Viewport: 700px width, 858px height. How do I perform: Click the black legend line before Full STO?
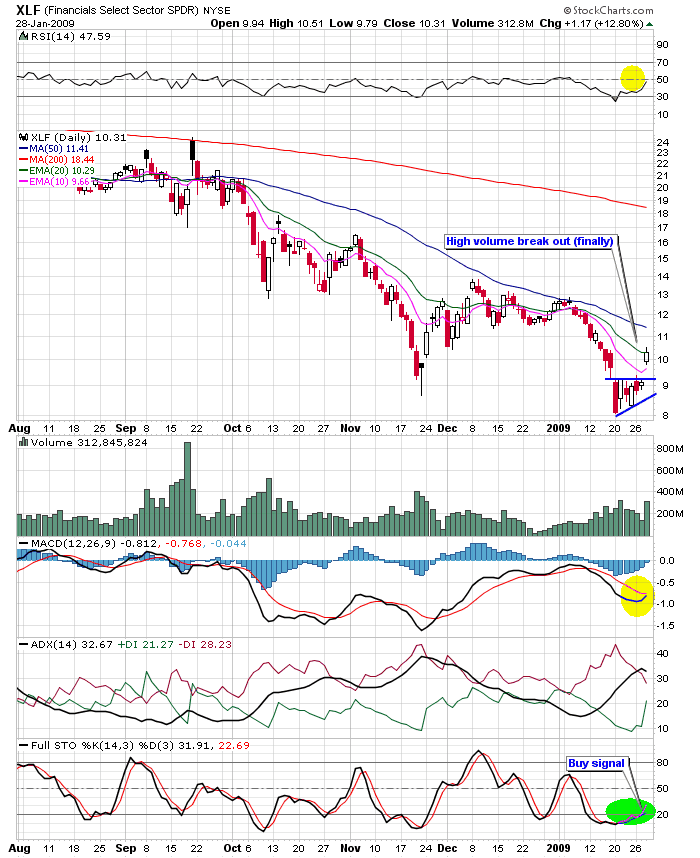click(x=24, y=745)
